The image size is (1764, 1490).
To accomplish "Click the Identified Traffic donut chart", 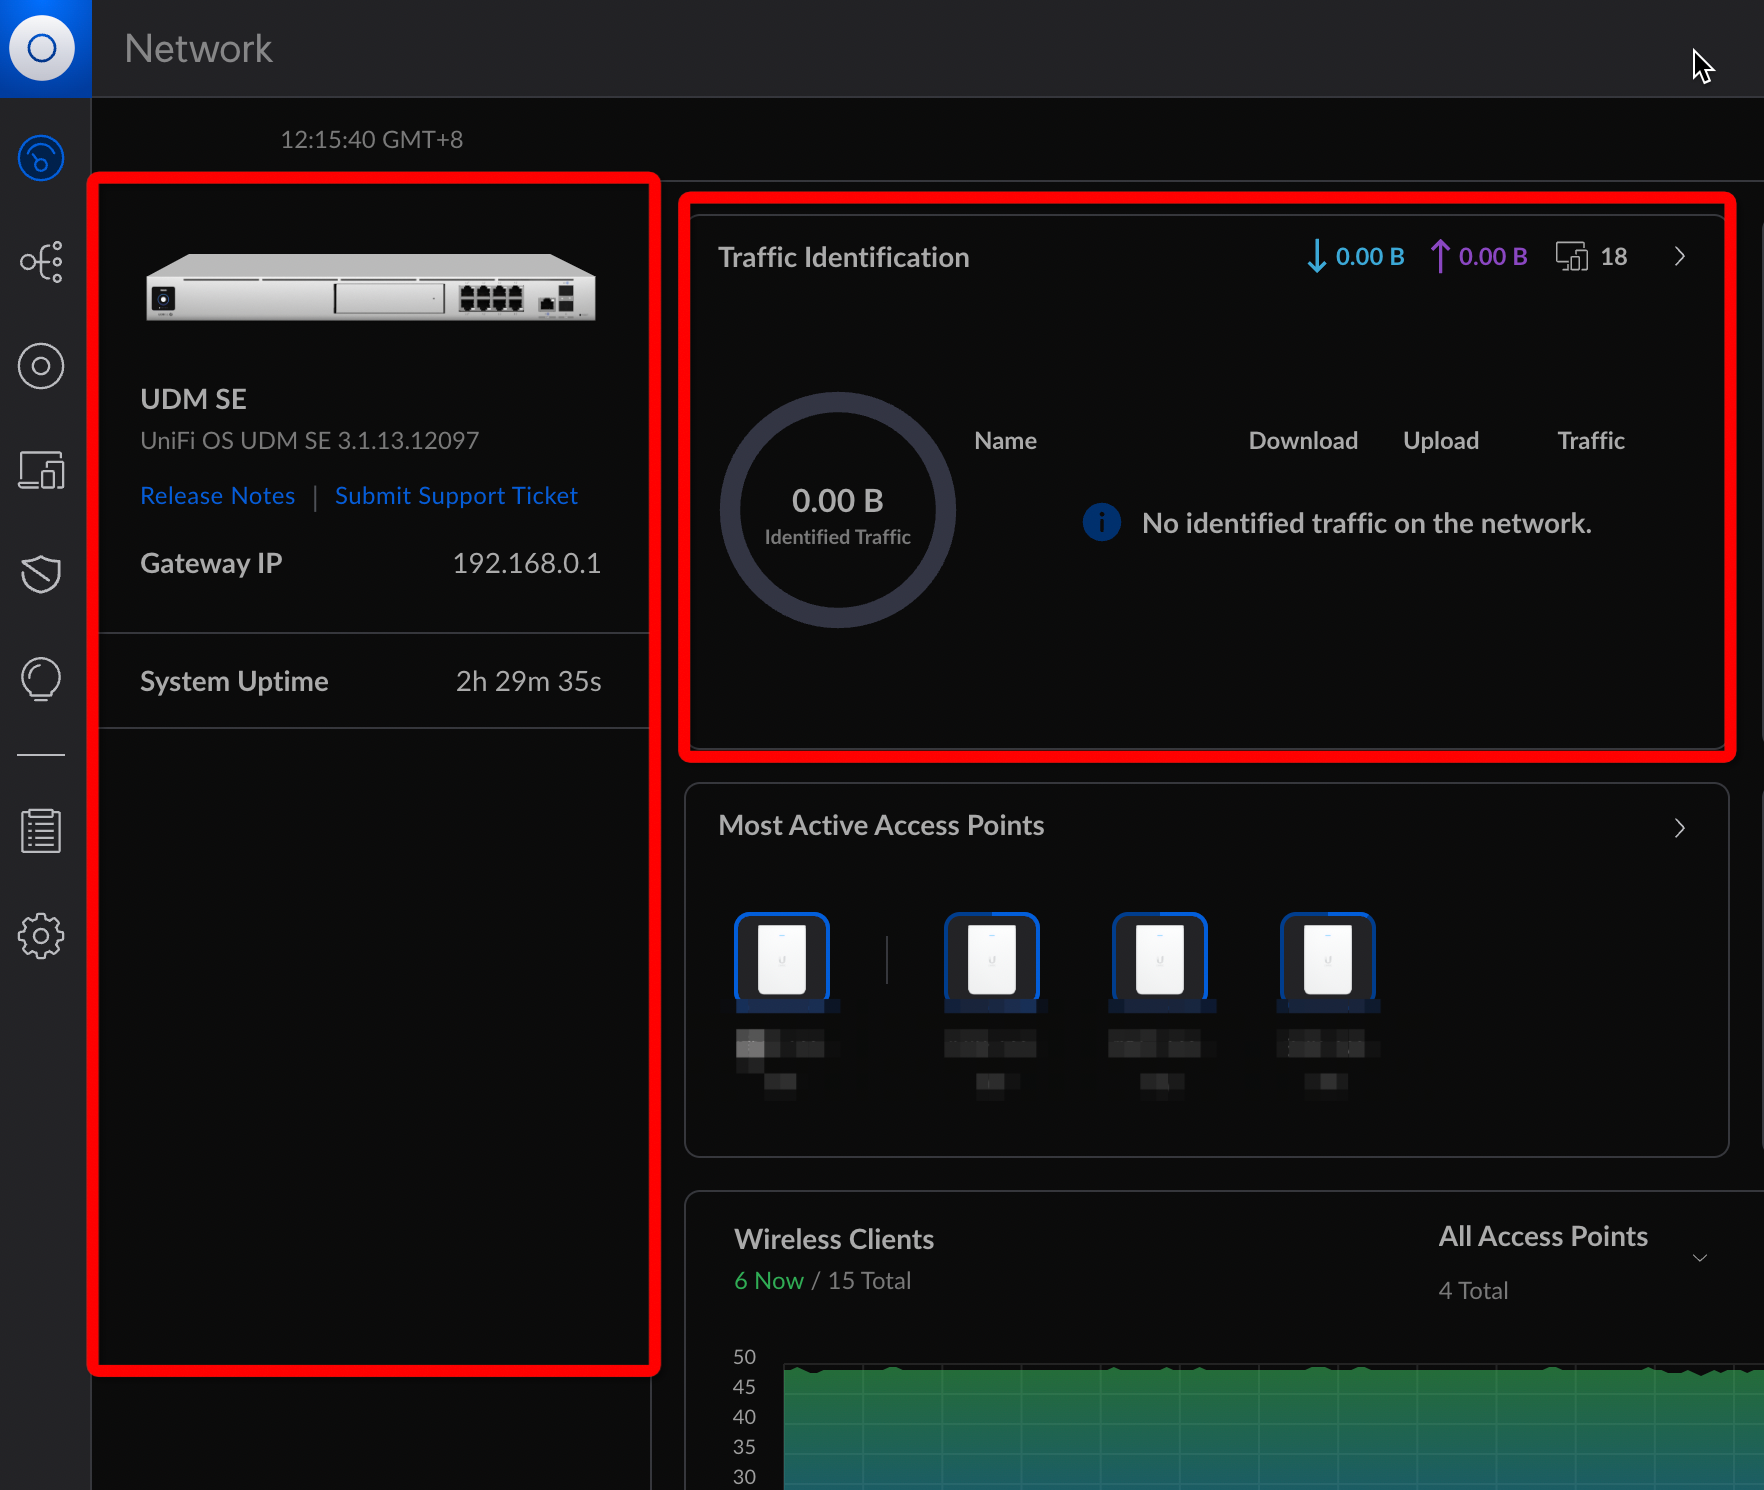I will [838, 510].
